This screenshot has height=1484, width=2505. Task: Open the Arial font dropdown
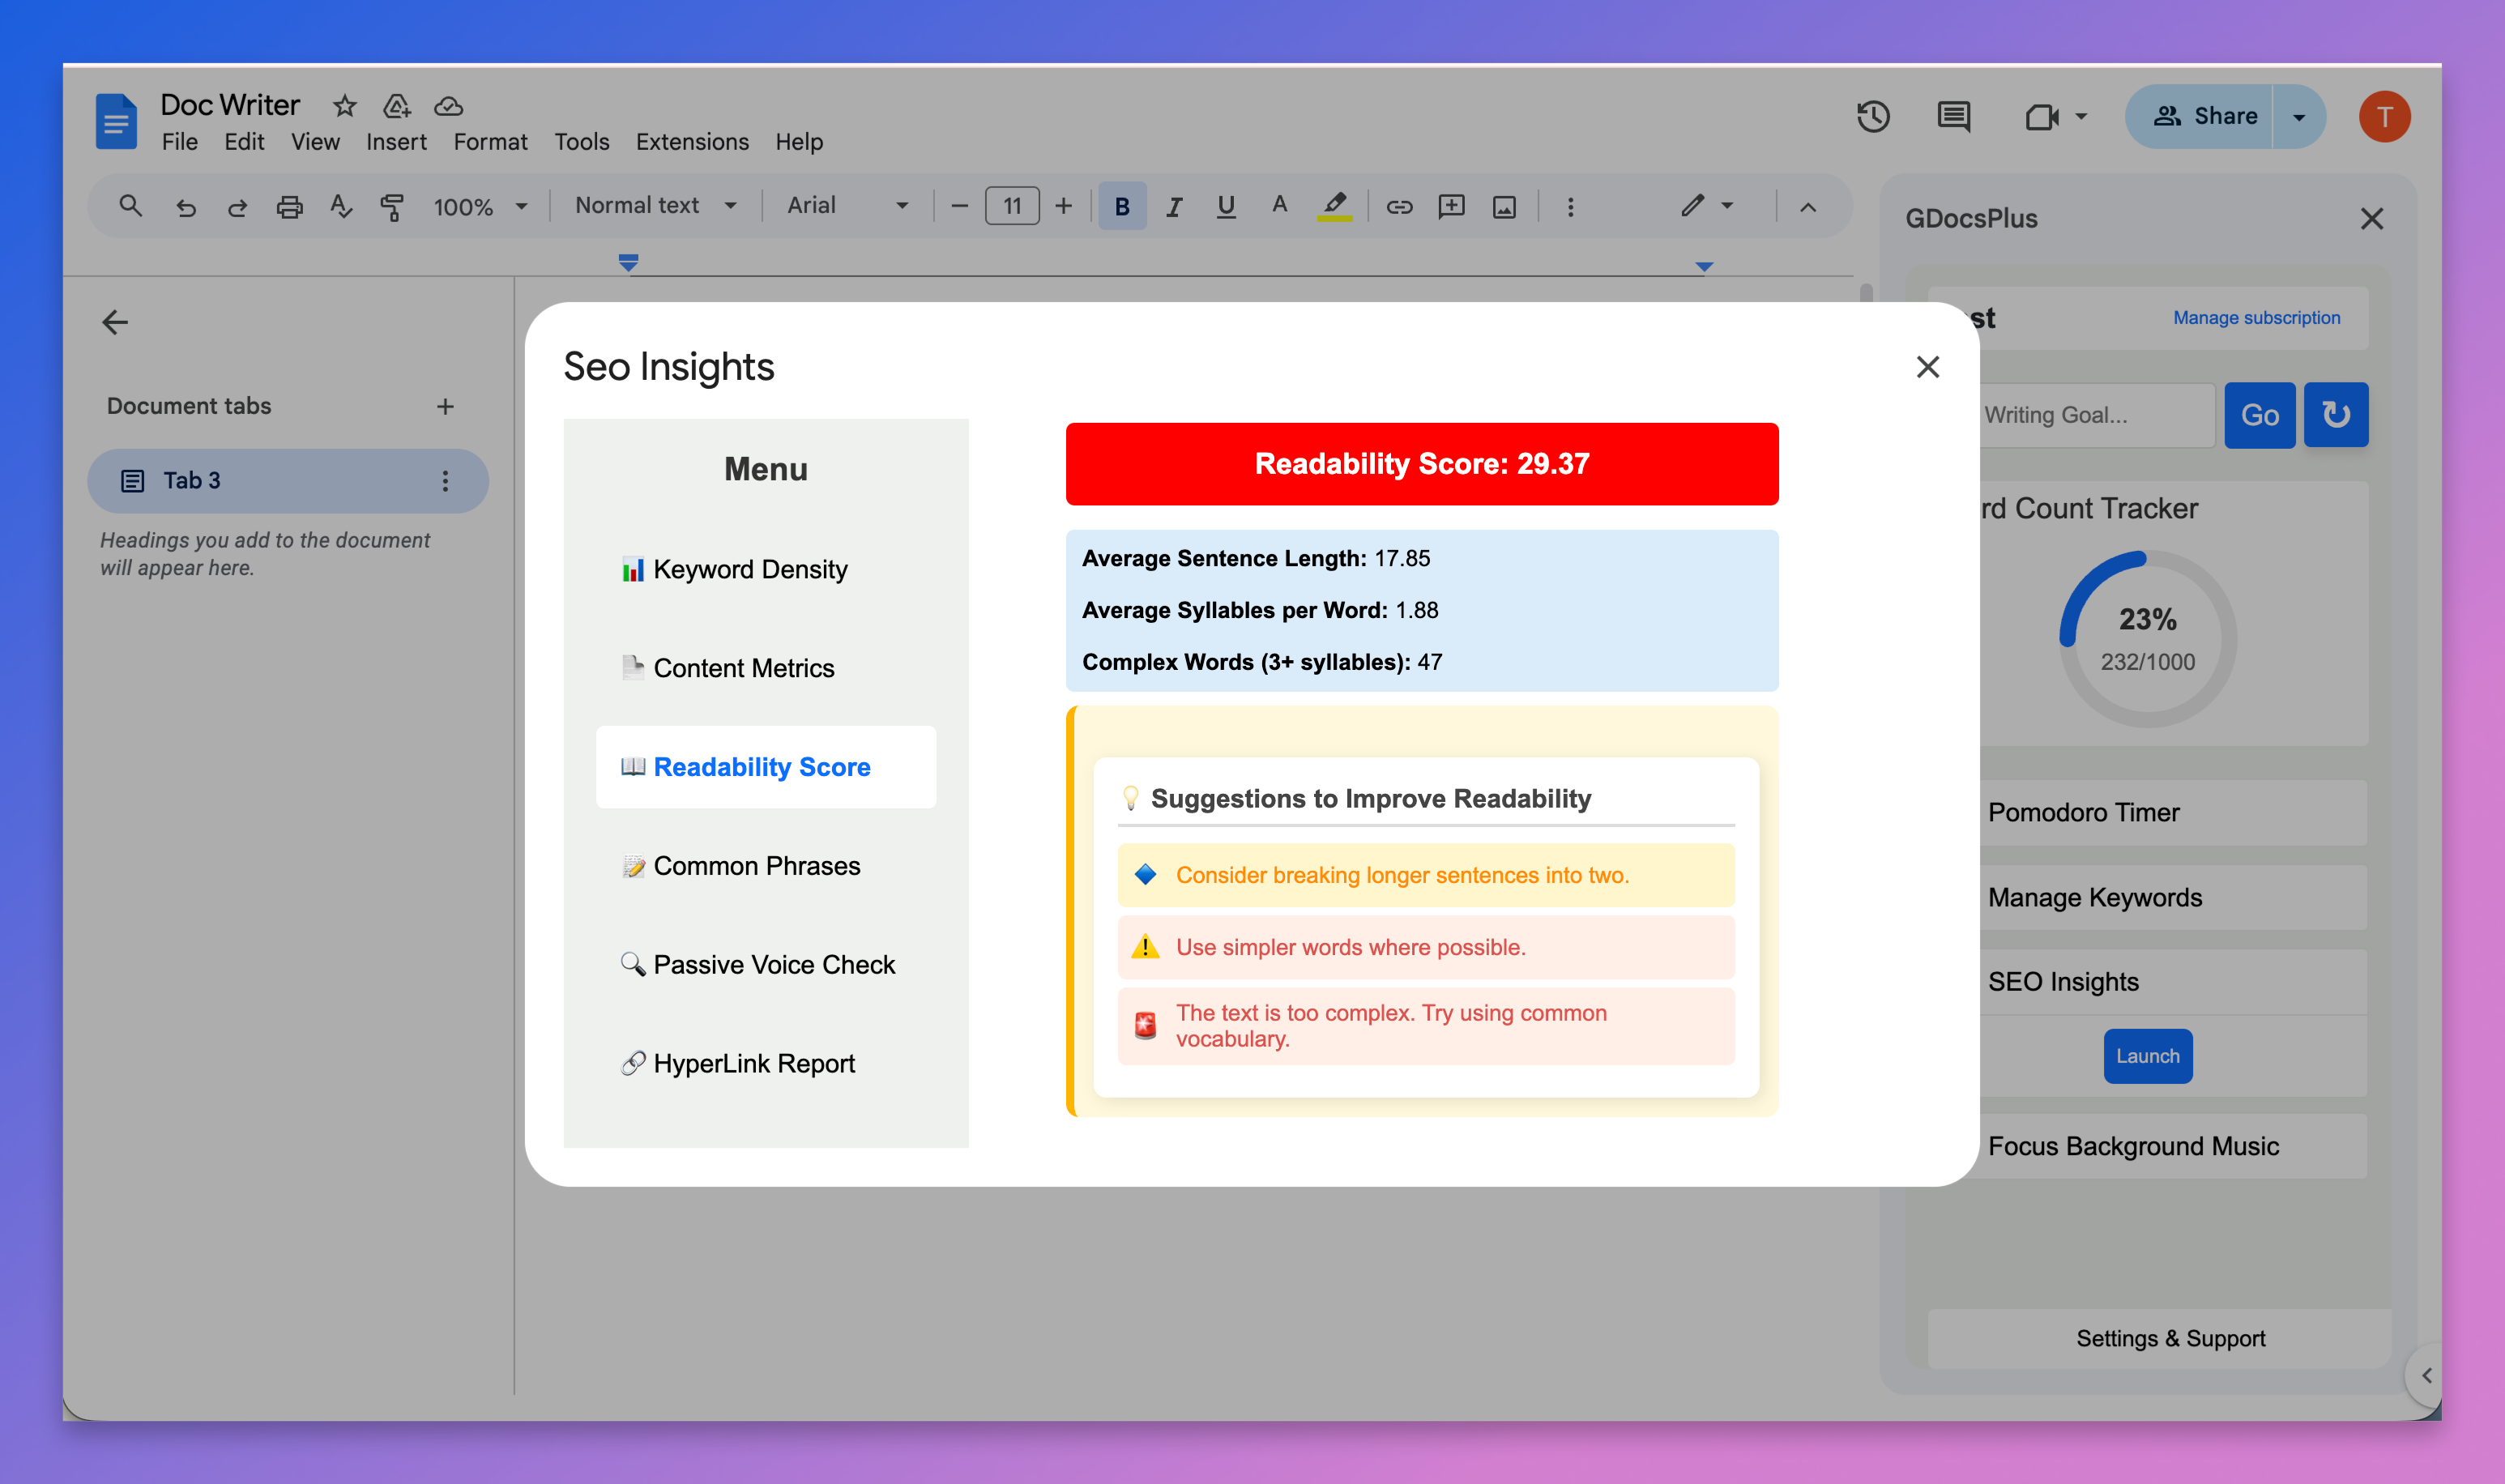846,206
